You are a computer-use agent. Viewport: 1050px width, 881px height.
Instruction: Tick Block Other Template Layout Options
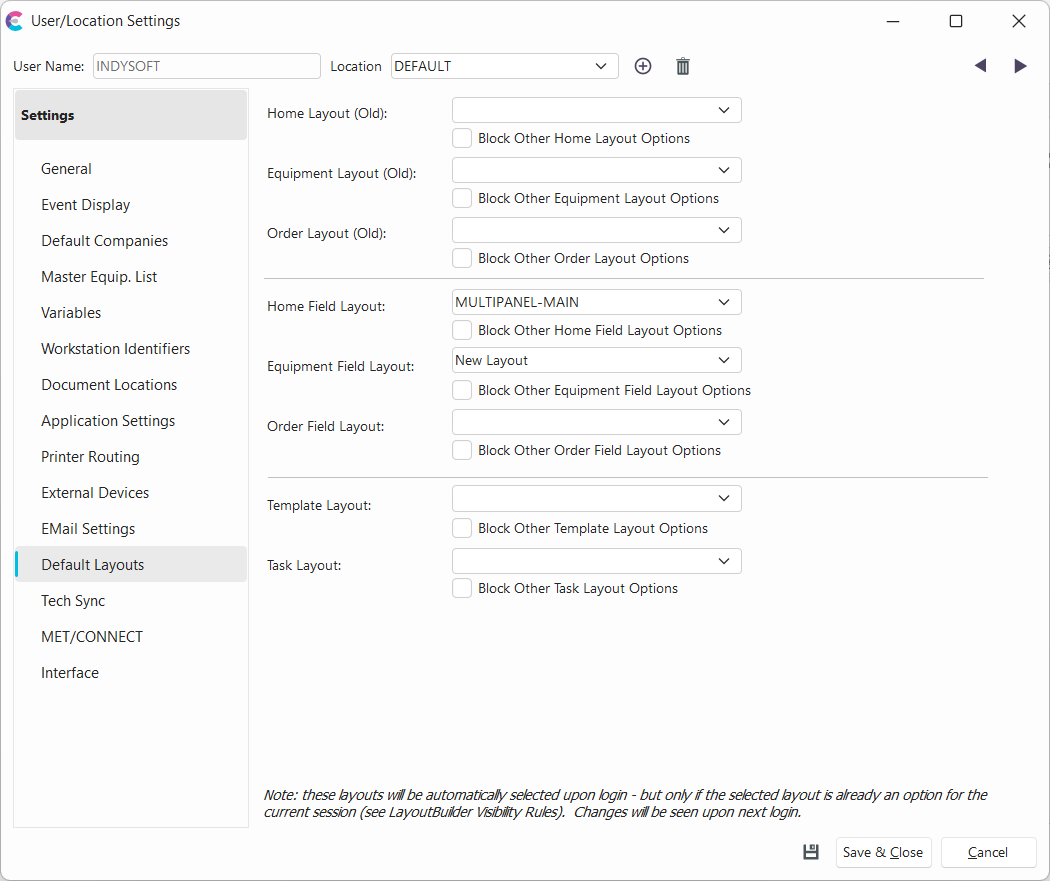click(462, 528)
